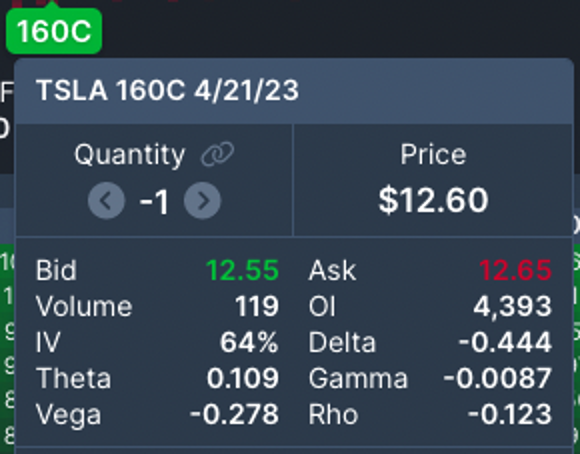Image resolution: width=580 pixels, height=454 pixels.
Task: Decrease quantity with the left arrow
Action: (107, 201)
